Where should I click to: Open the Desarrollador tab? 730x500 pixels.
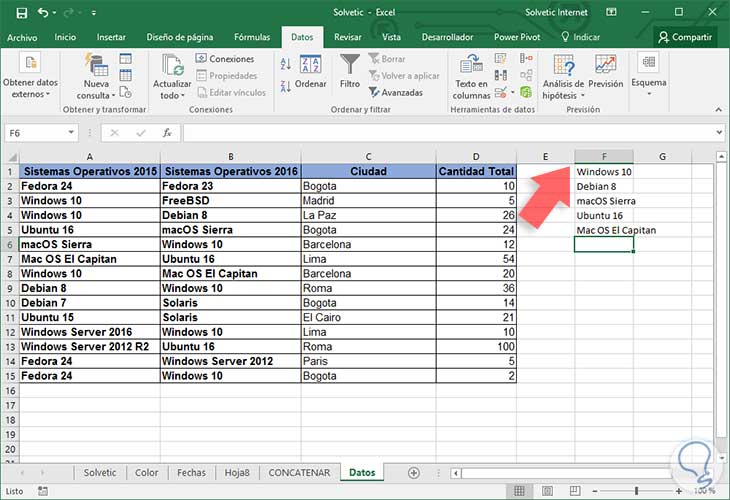447,37
